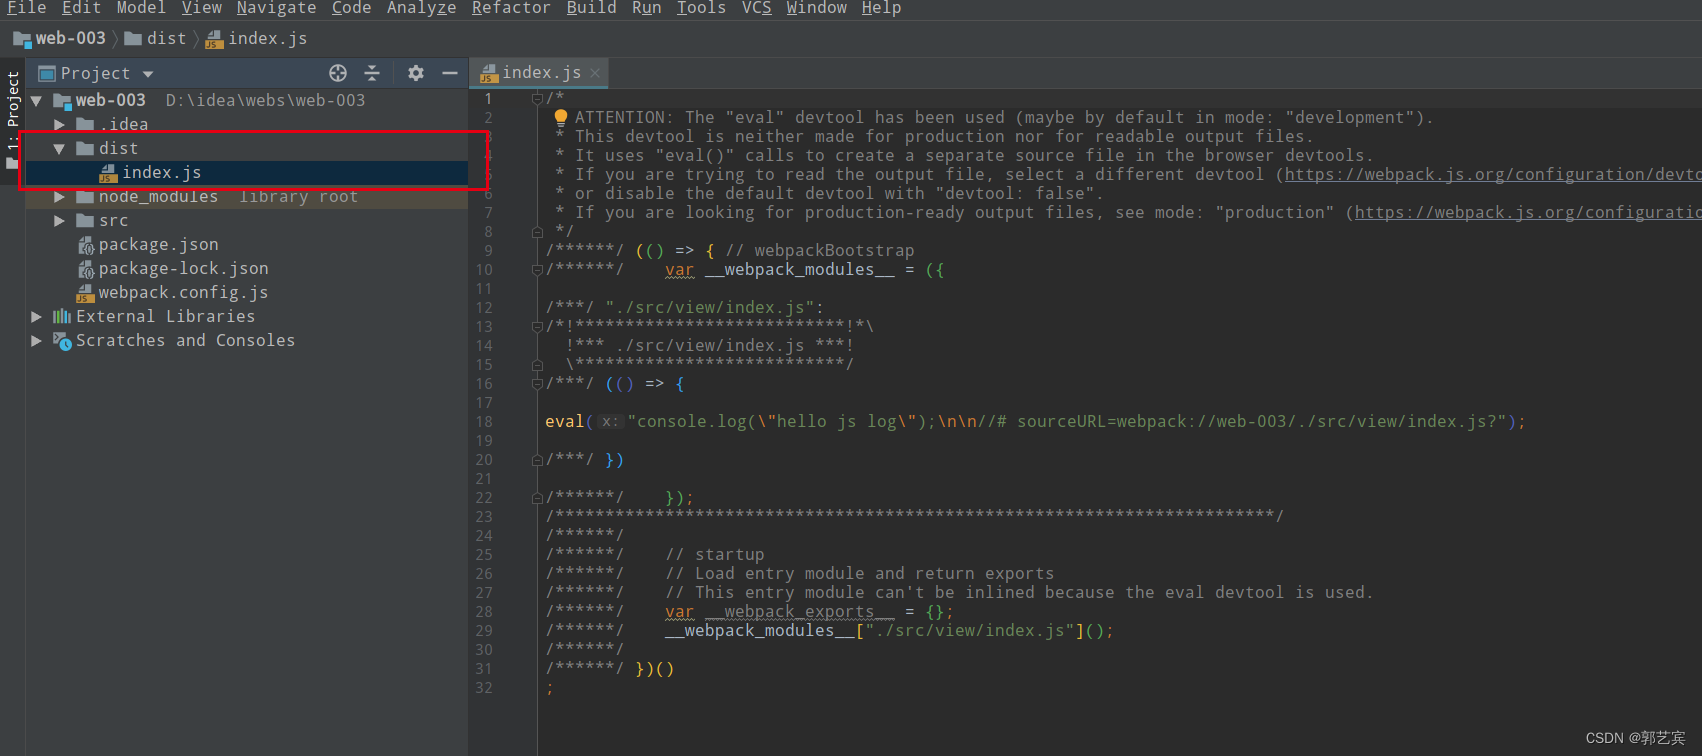
Task: Open the VCS menu
Action: (757, 8)
